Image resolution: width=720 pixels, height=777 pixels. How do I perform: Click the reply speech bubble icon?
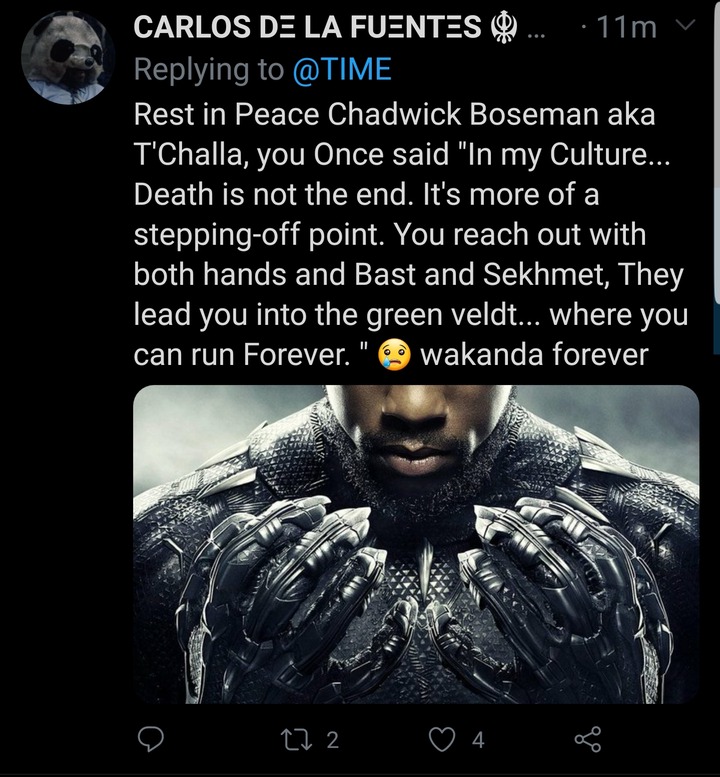coord(149,739)
